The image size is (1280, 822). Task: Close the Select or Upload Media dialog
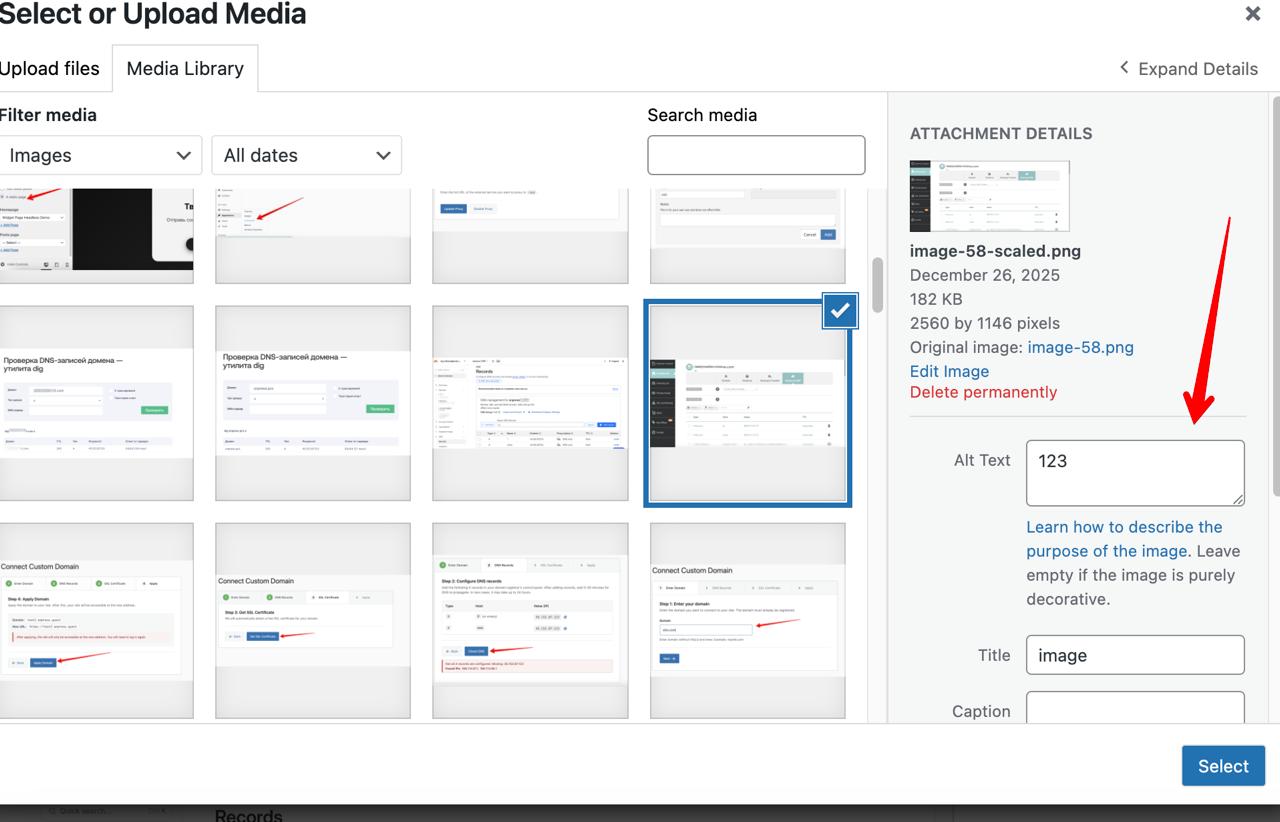click(x=1252, y=14)
